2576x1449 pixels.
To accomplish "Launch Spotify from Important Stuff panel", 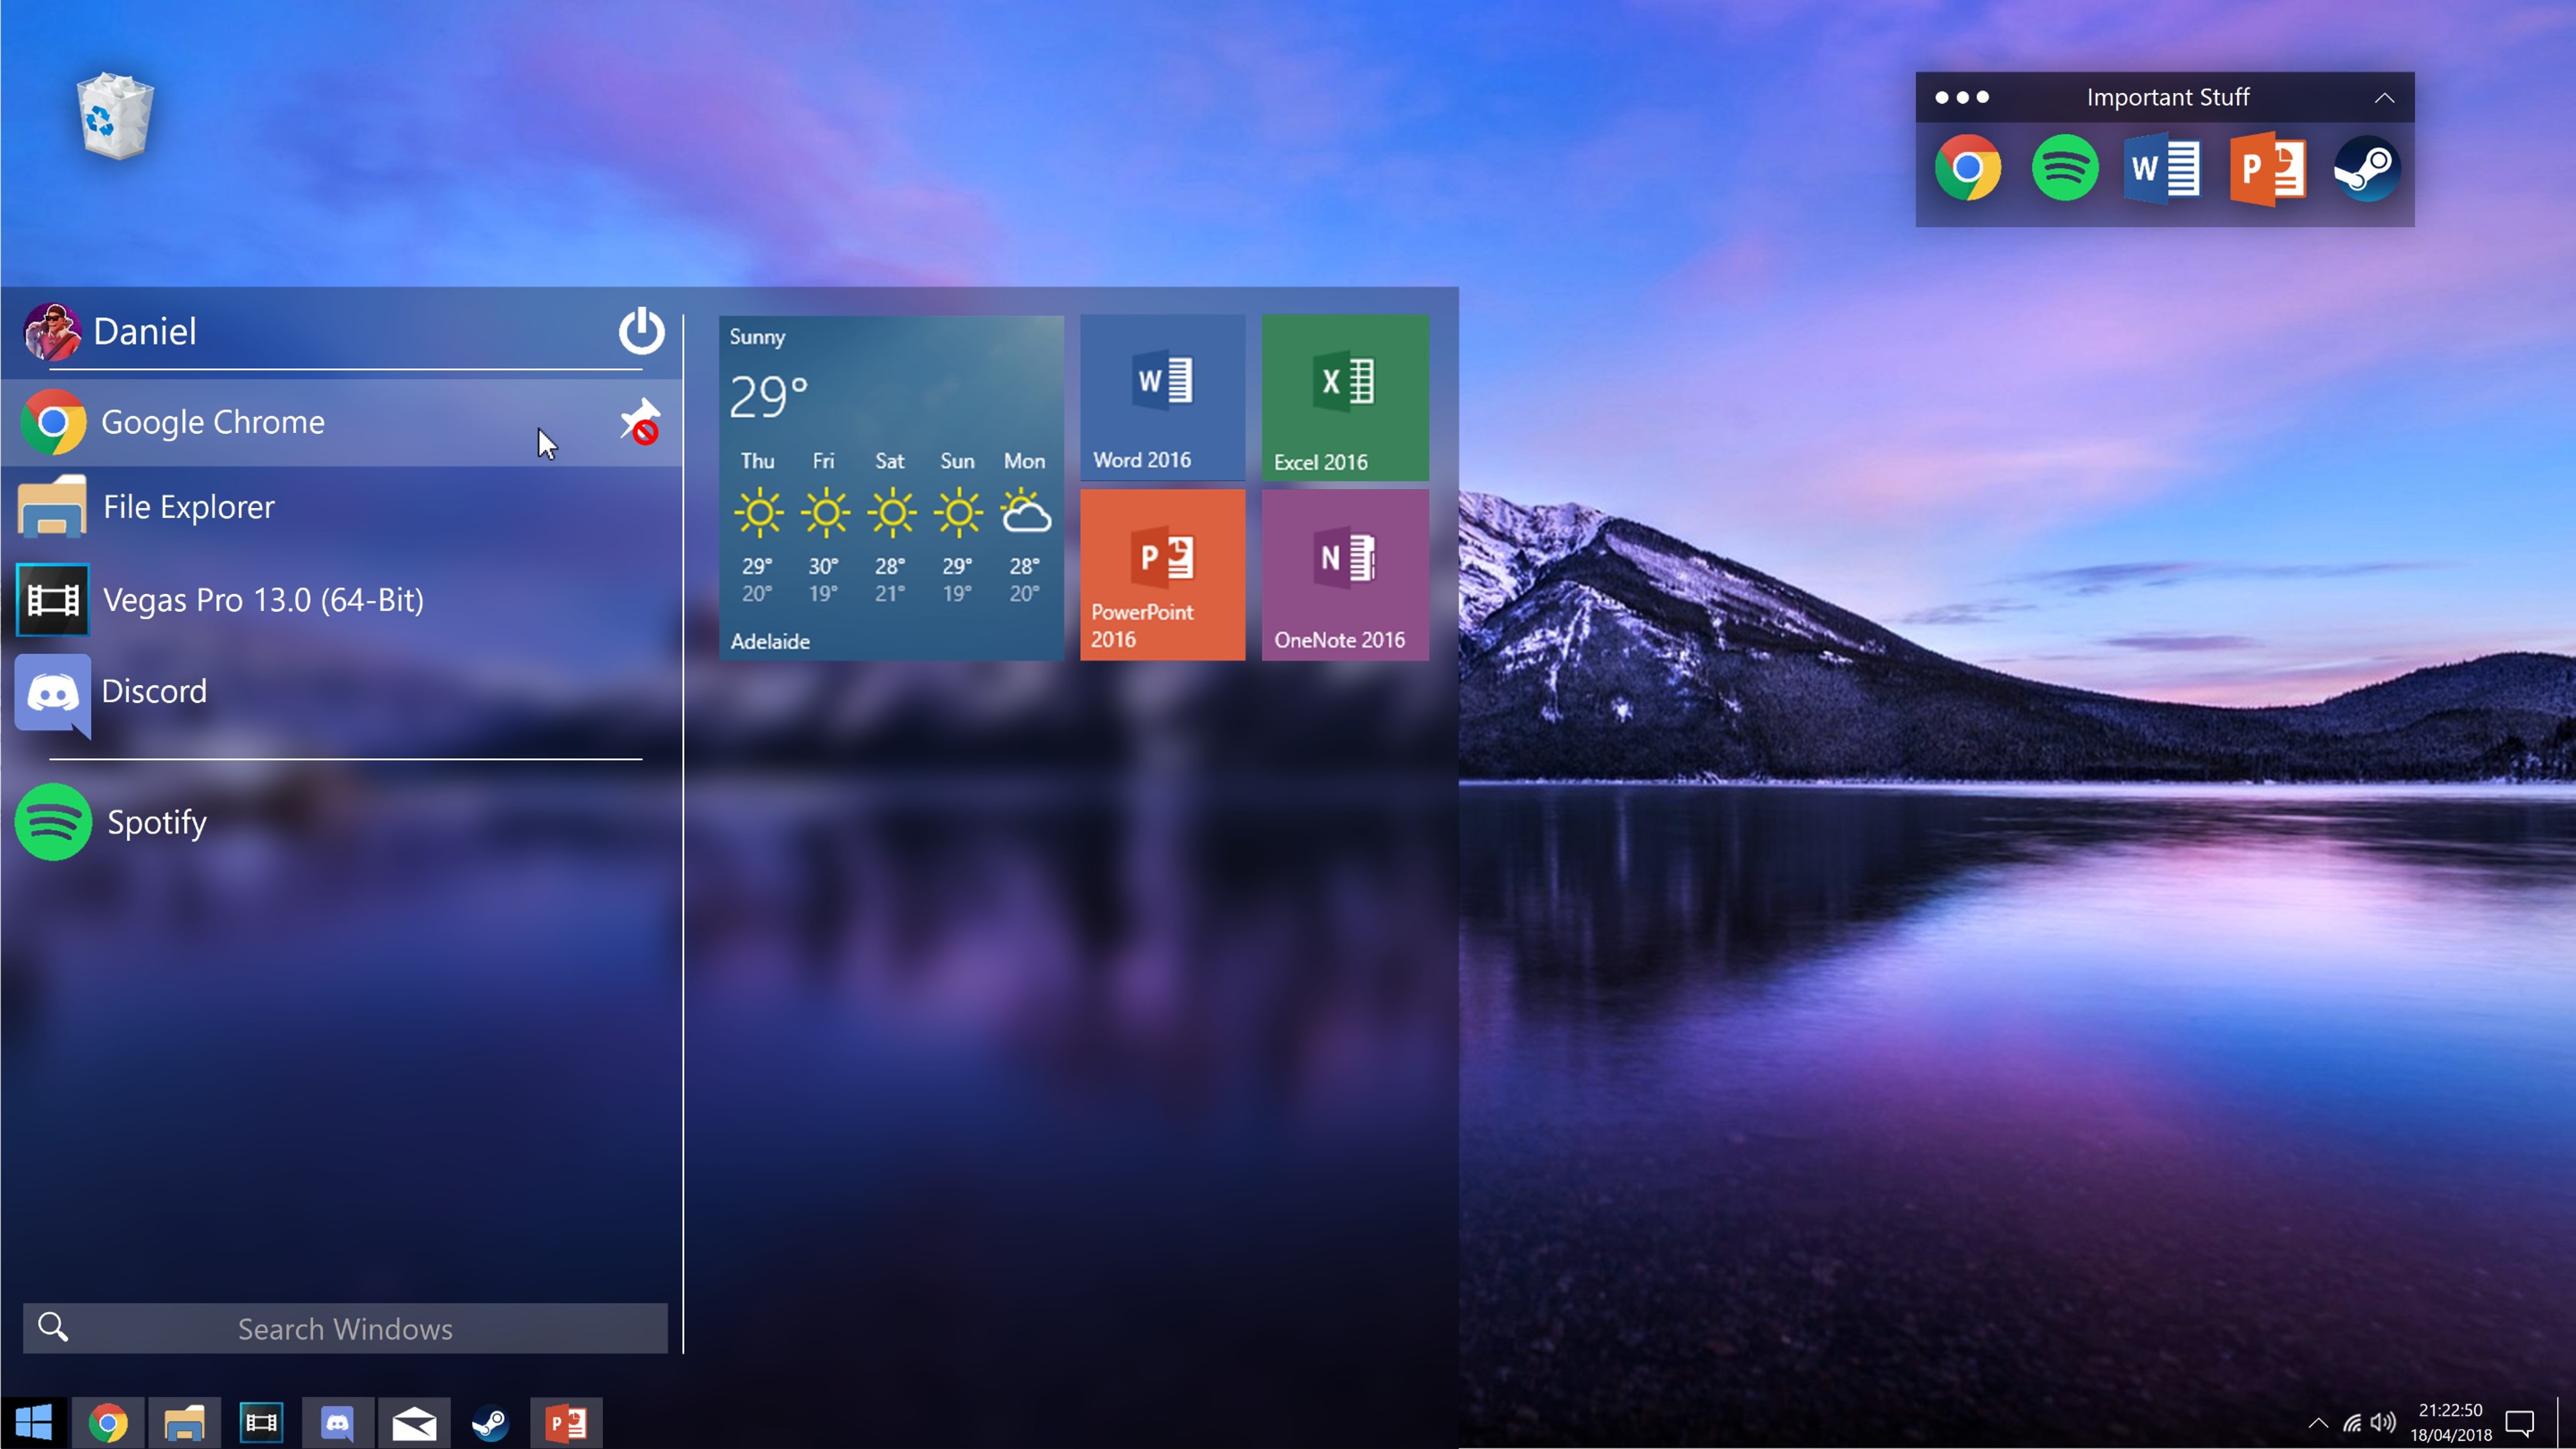I will point(2064,169).
